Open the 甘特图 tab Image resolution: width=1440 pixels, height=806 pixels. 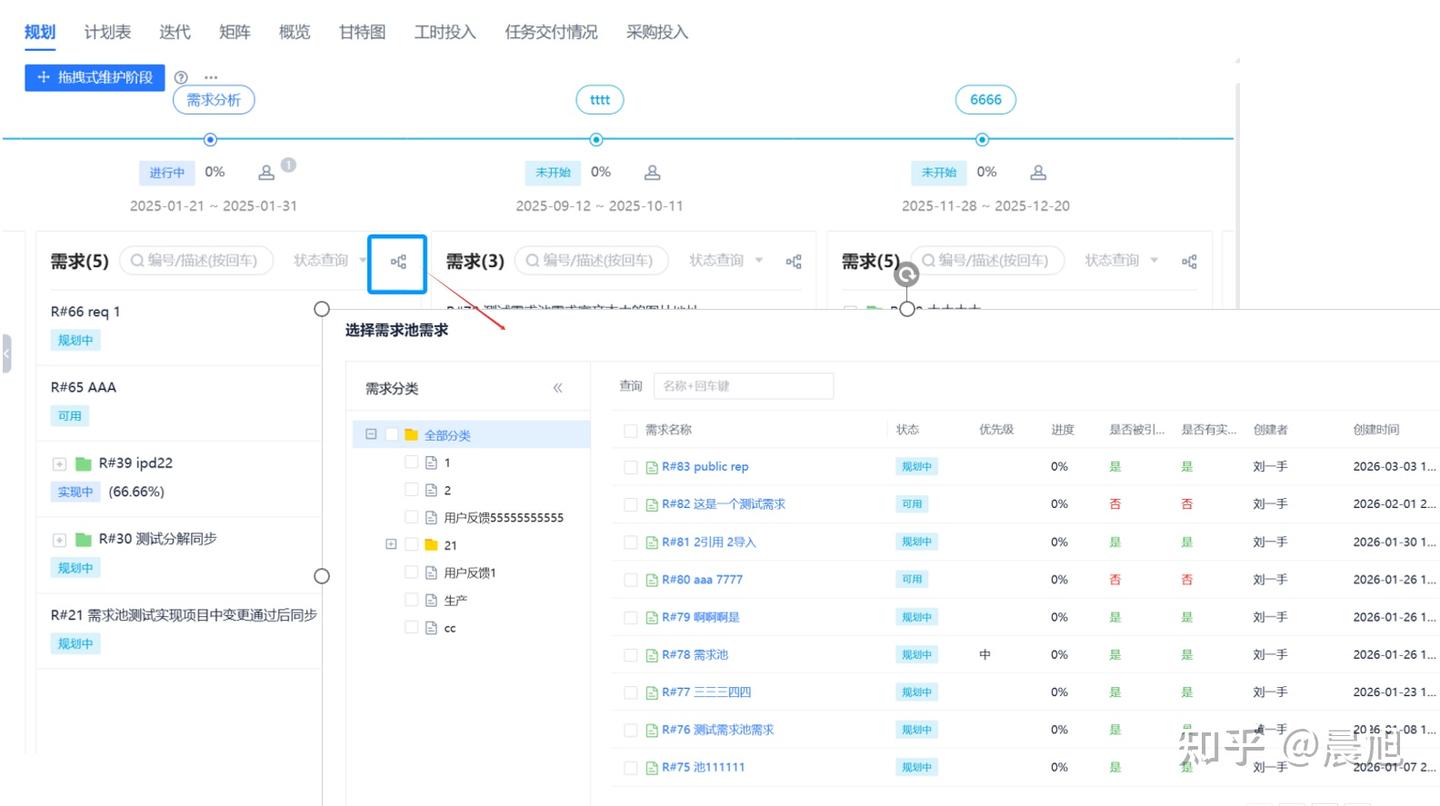tap(362, 32)
